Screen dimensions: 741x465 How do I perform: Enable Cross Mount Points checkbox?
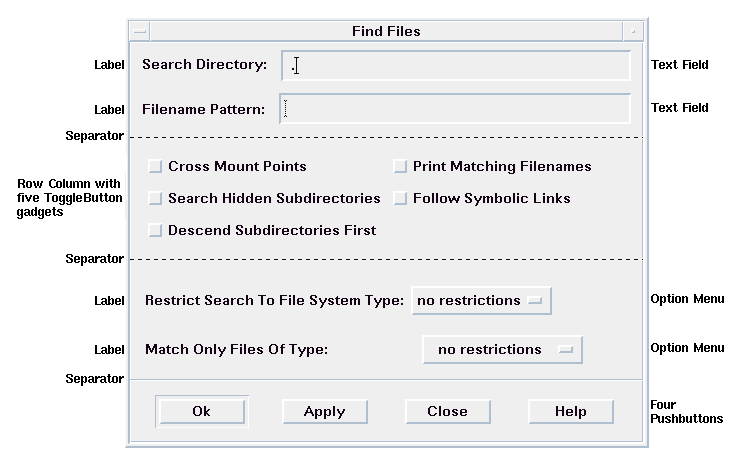pos(155,166)
